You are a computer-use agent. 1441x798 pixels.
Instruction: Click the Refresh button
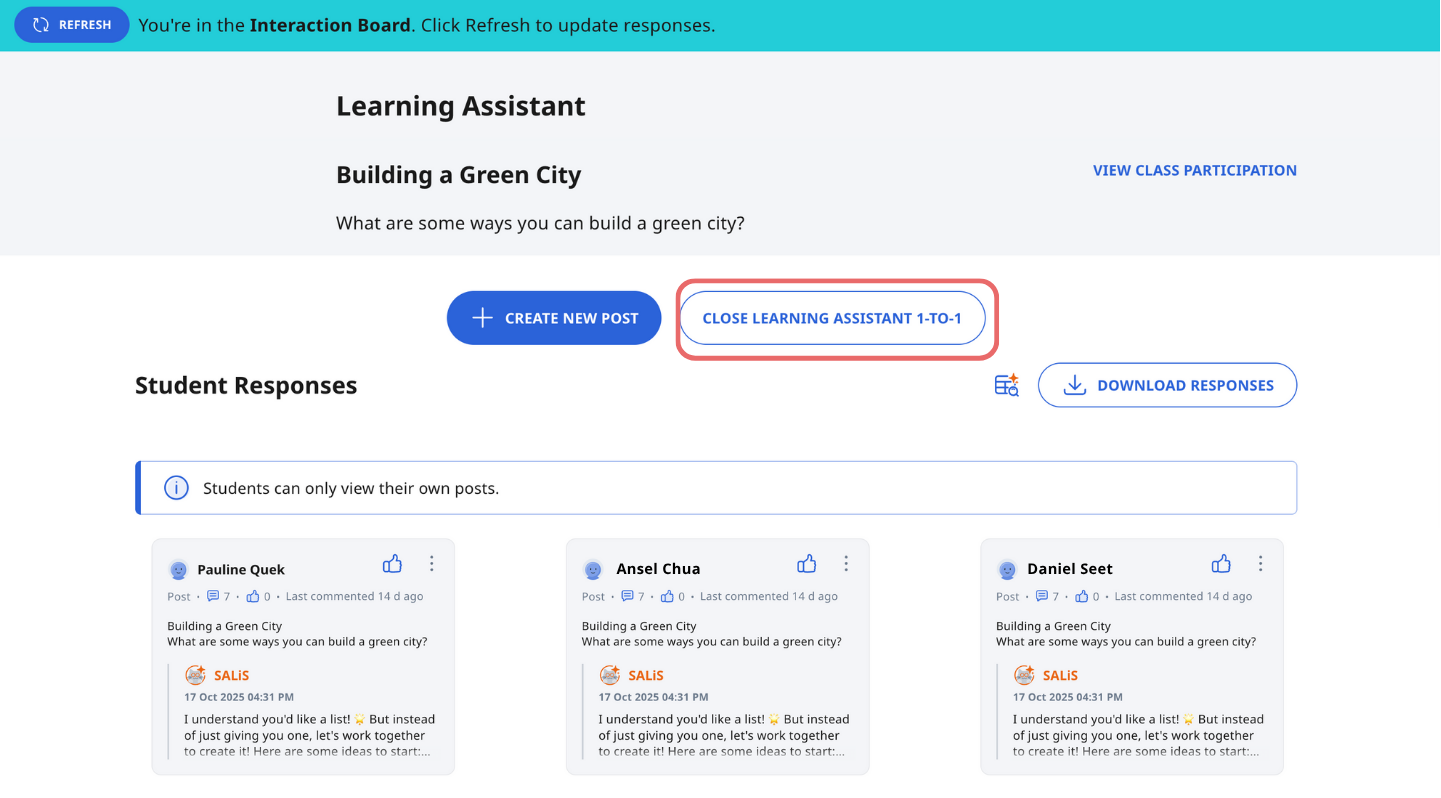pos(72,25)
